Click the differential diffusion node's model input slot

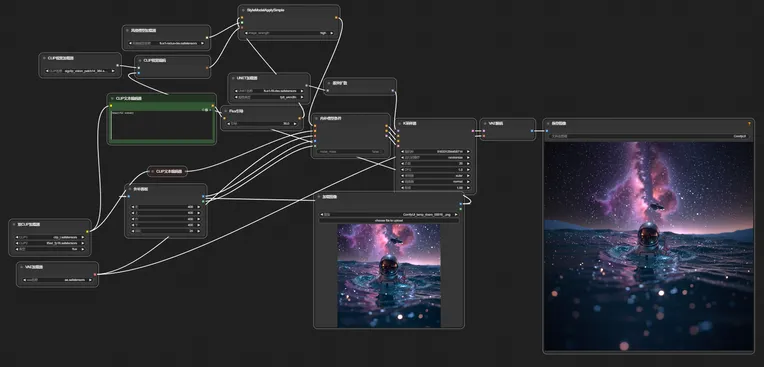tap(328, 90)
